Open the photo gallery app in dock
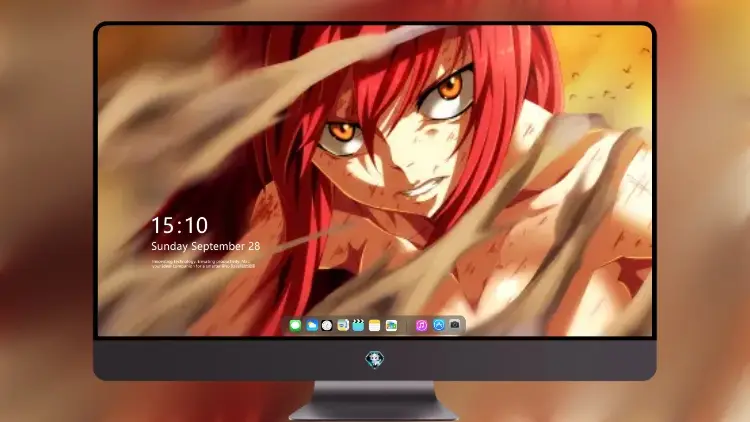 pos(391,326)
